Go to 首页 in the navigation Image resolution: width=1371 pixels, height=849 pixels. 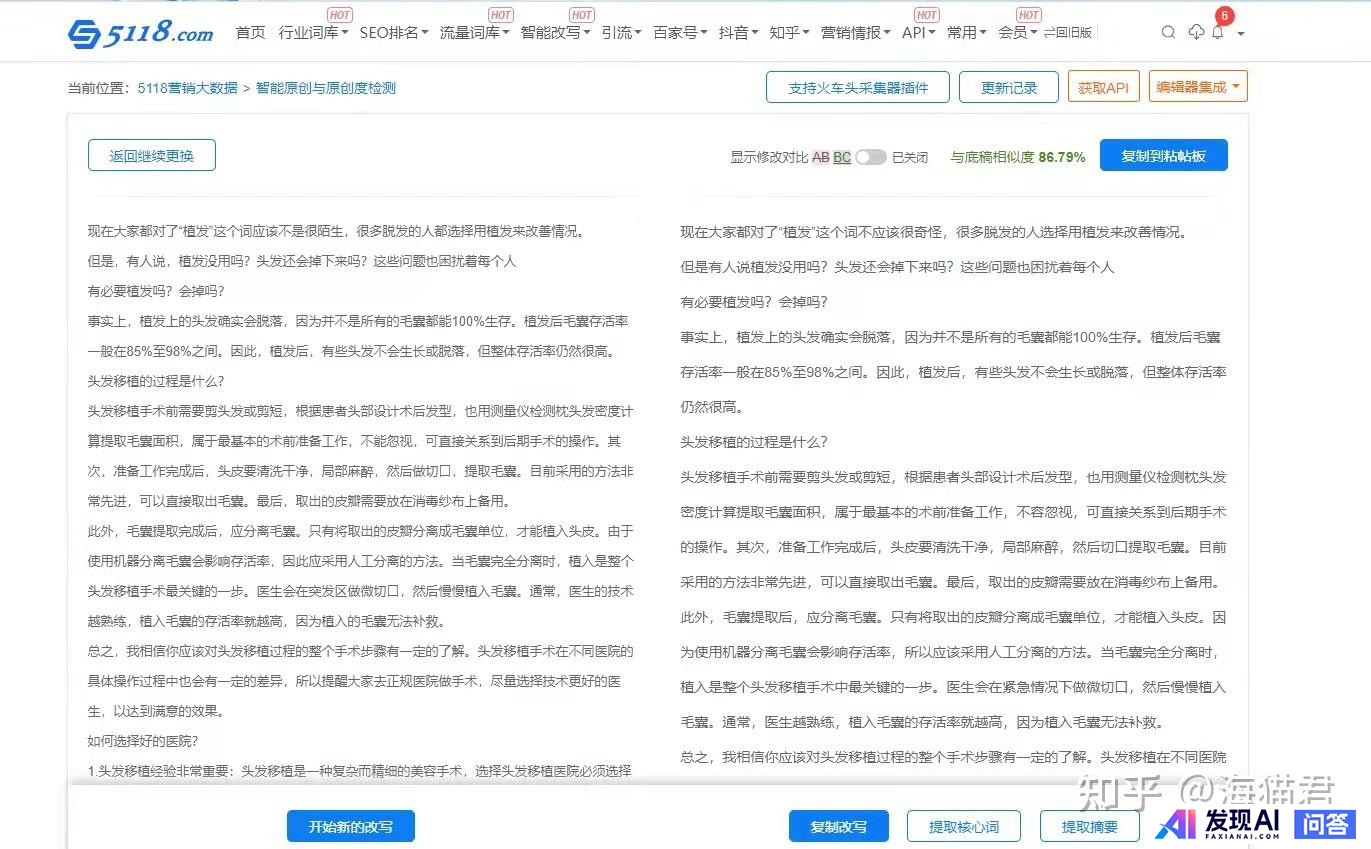(x=250, y=33)
